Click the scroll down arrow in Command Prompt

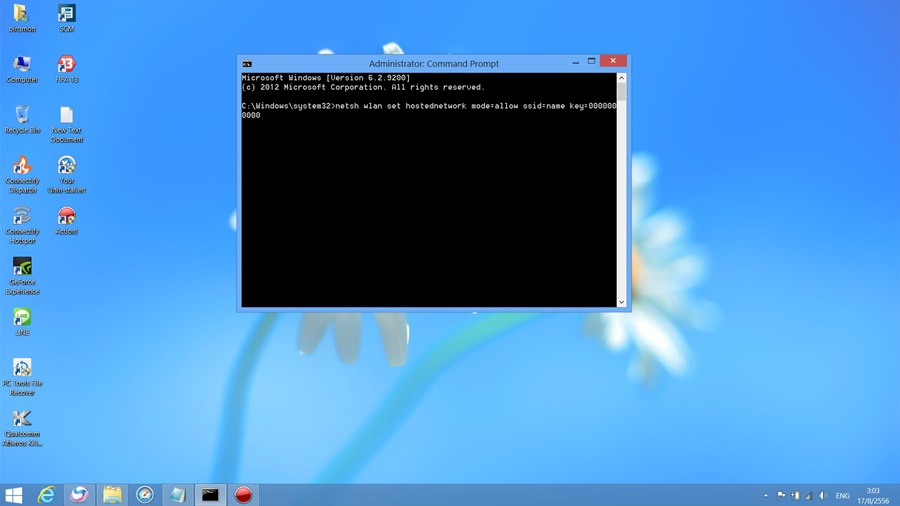pos(622,302)
